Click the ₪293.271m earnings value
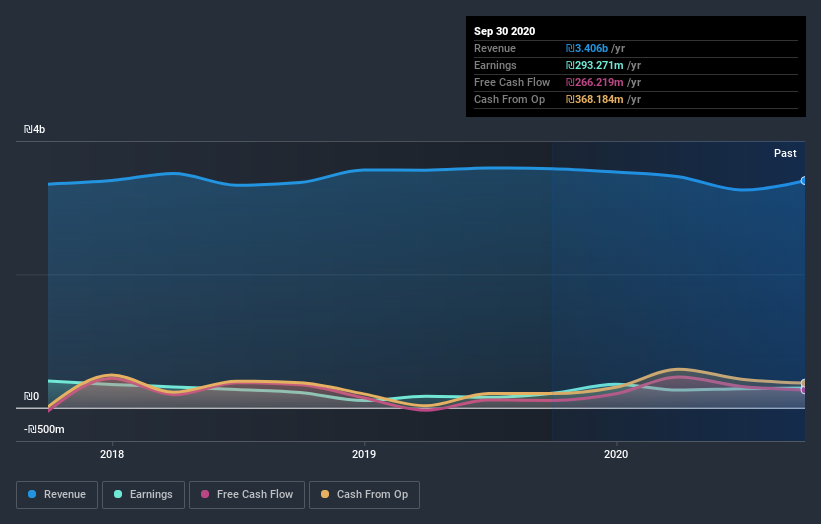This screenshot has width=821, height=524. click(594, 65)
